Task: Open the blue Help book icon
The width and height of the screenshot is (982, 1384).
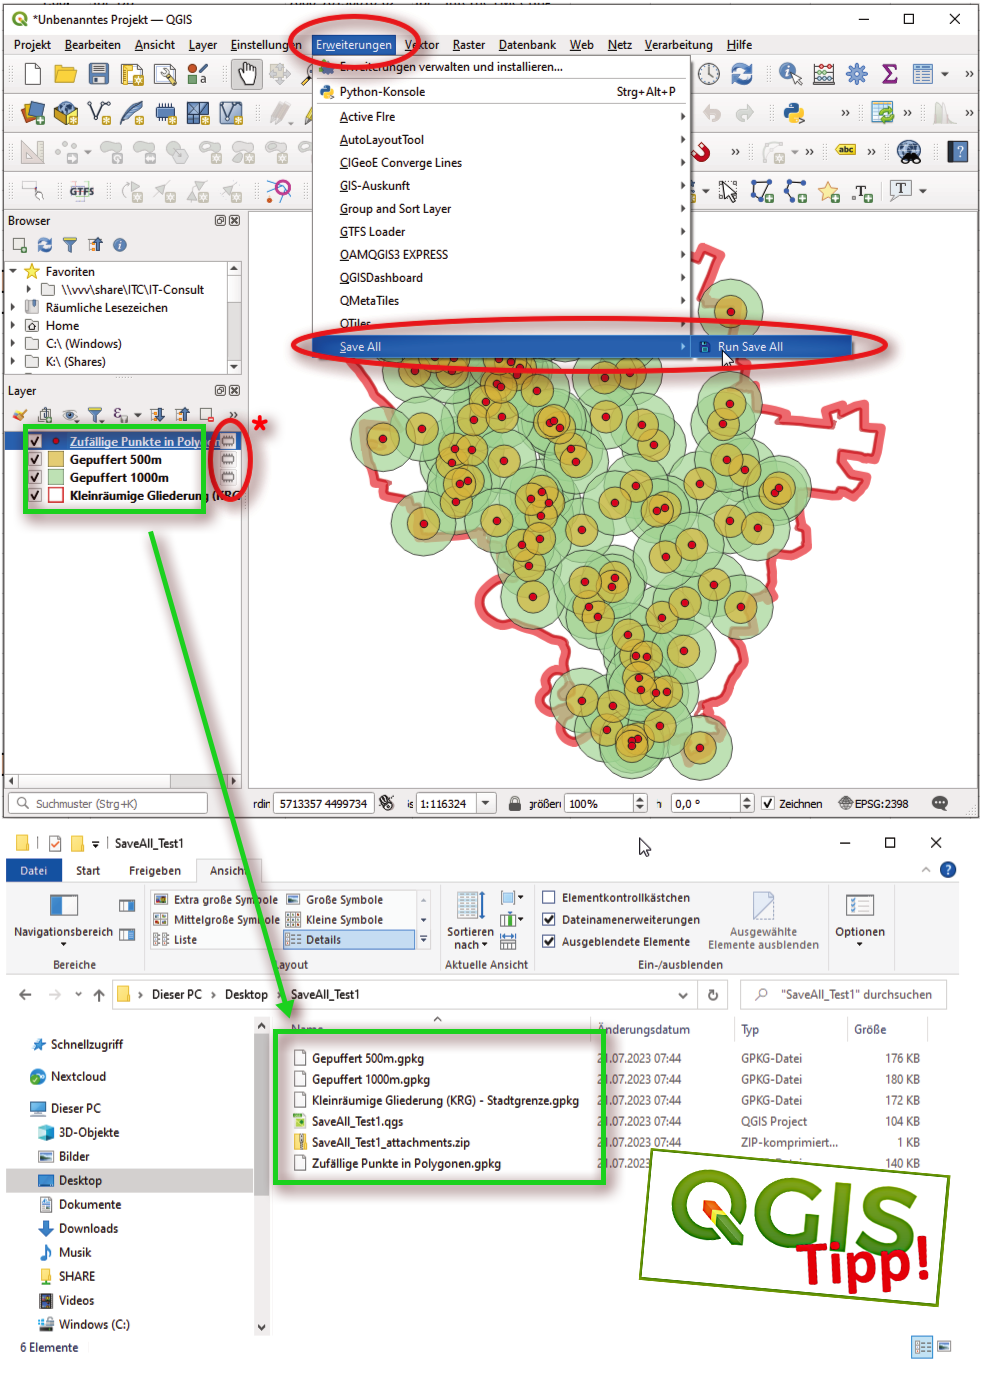Action: pos(960,152)
